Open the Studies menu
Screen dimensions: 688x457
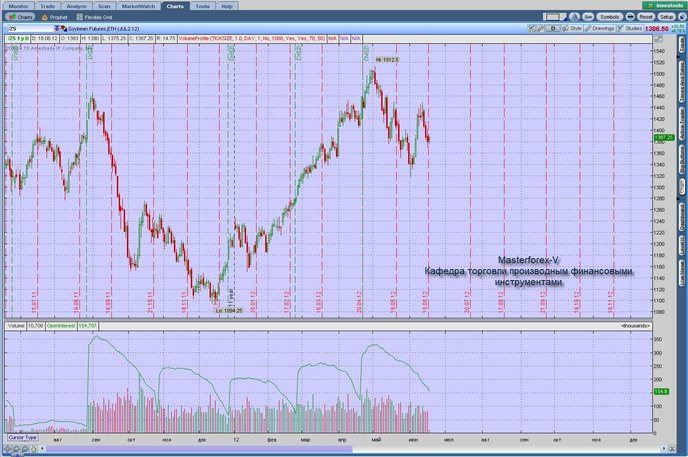click(630, 28)
